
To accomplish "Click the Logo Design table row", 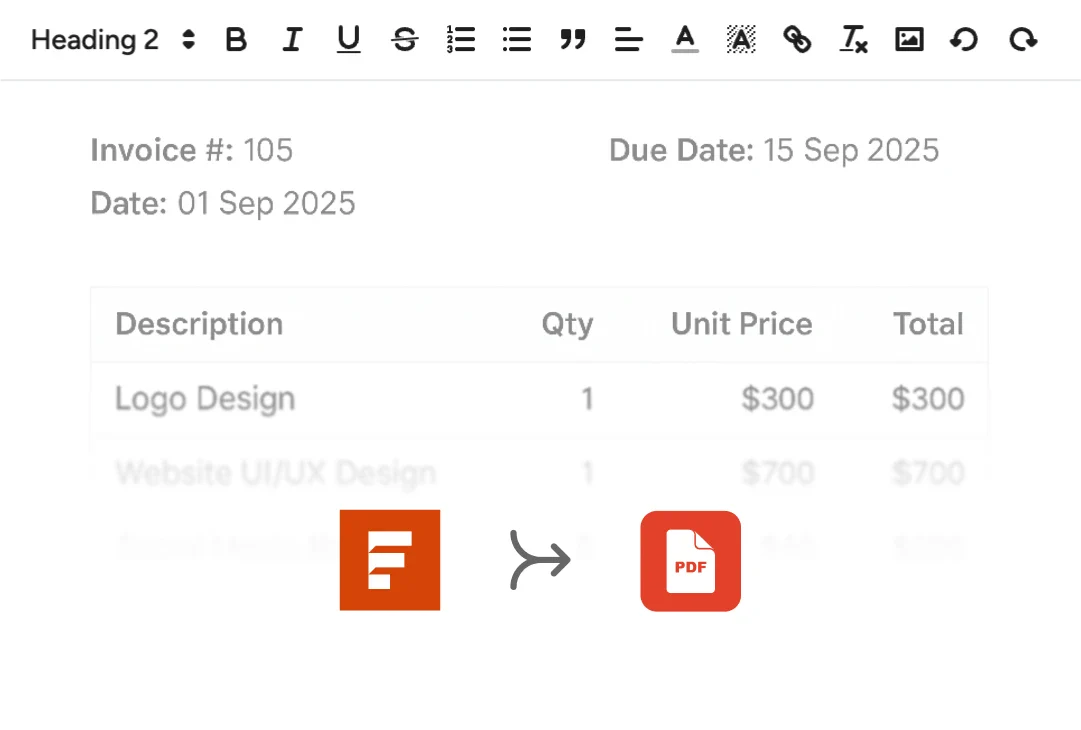I will [205, 399].
